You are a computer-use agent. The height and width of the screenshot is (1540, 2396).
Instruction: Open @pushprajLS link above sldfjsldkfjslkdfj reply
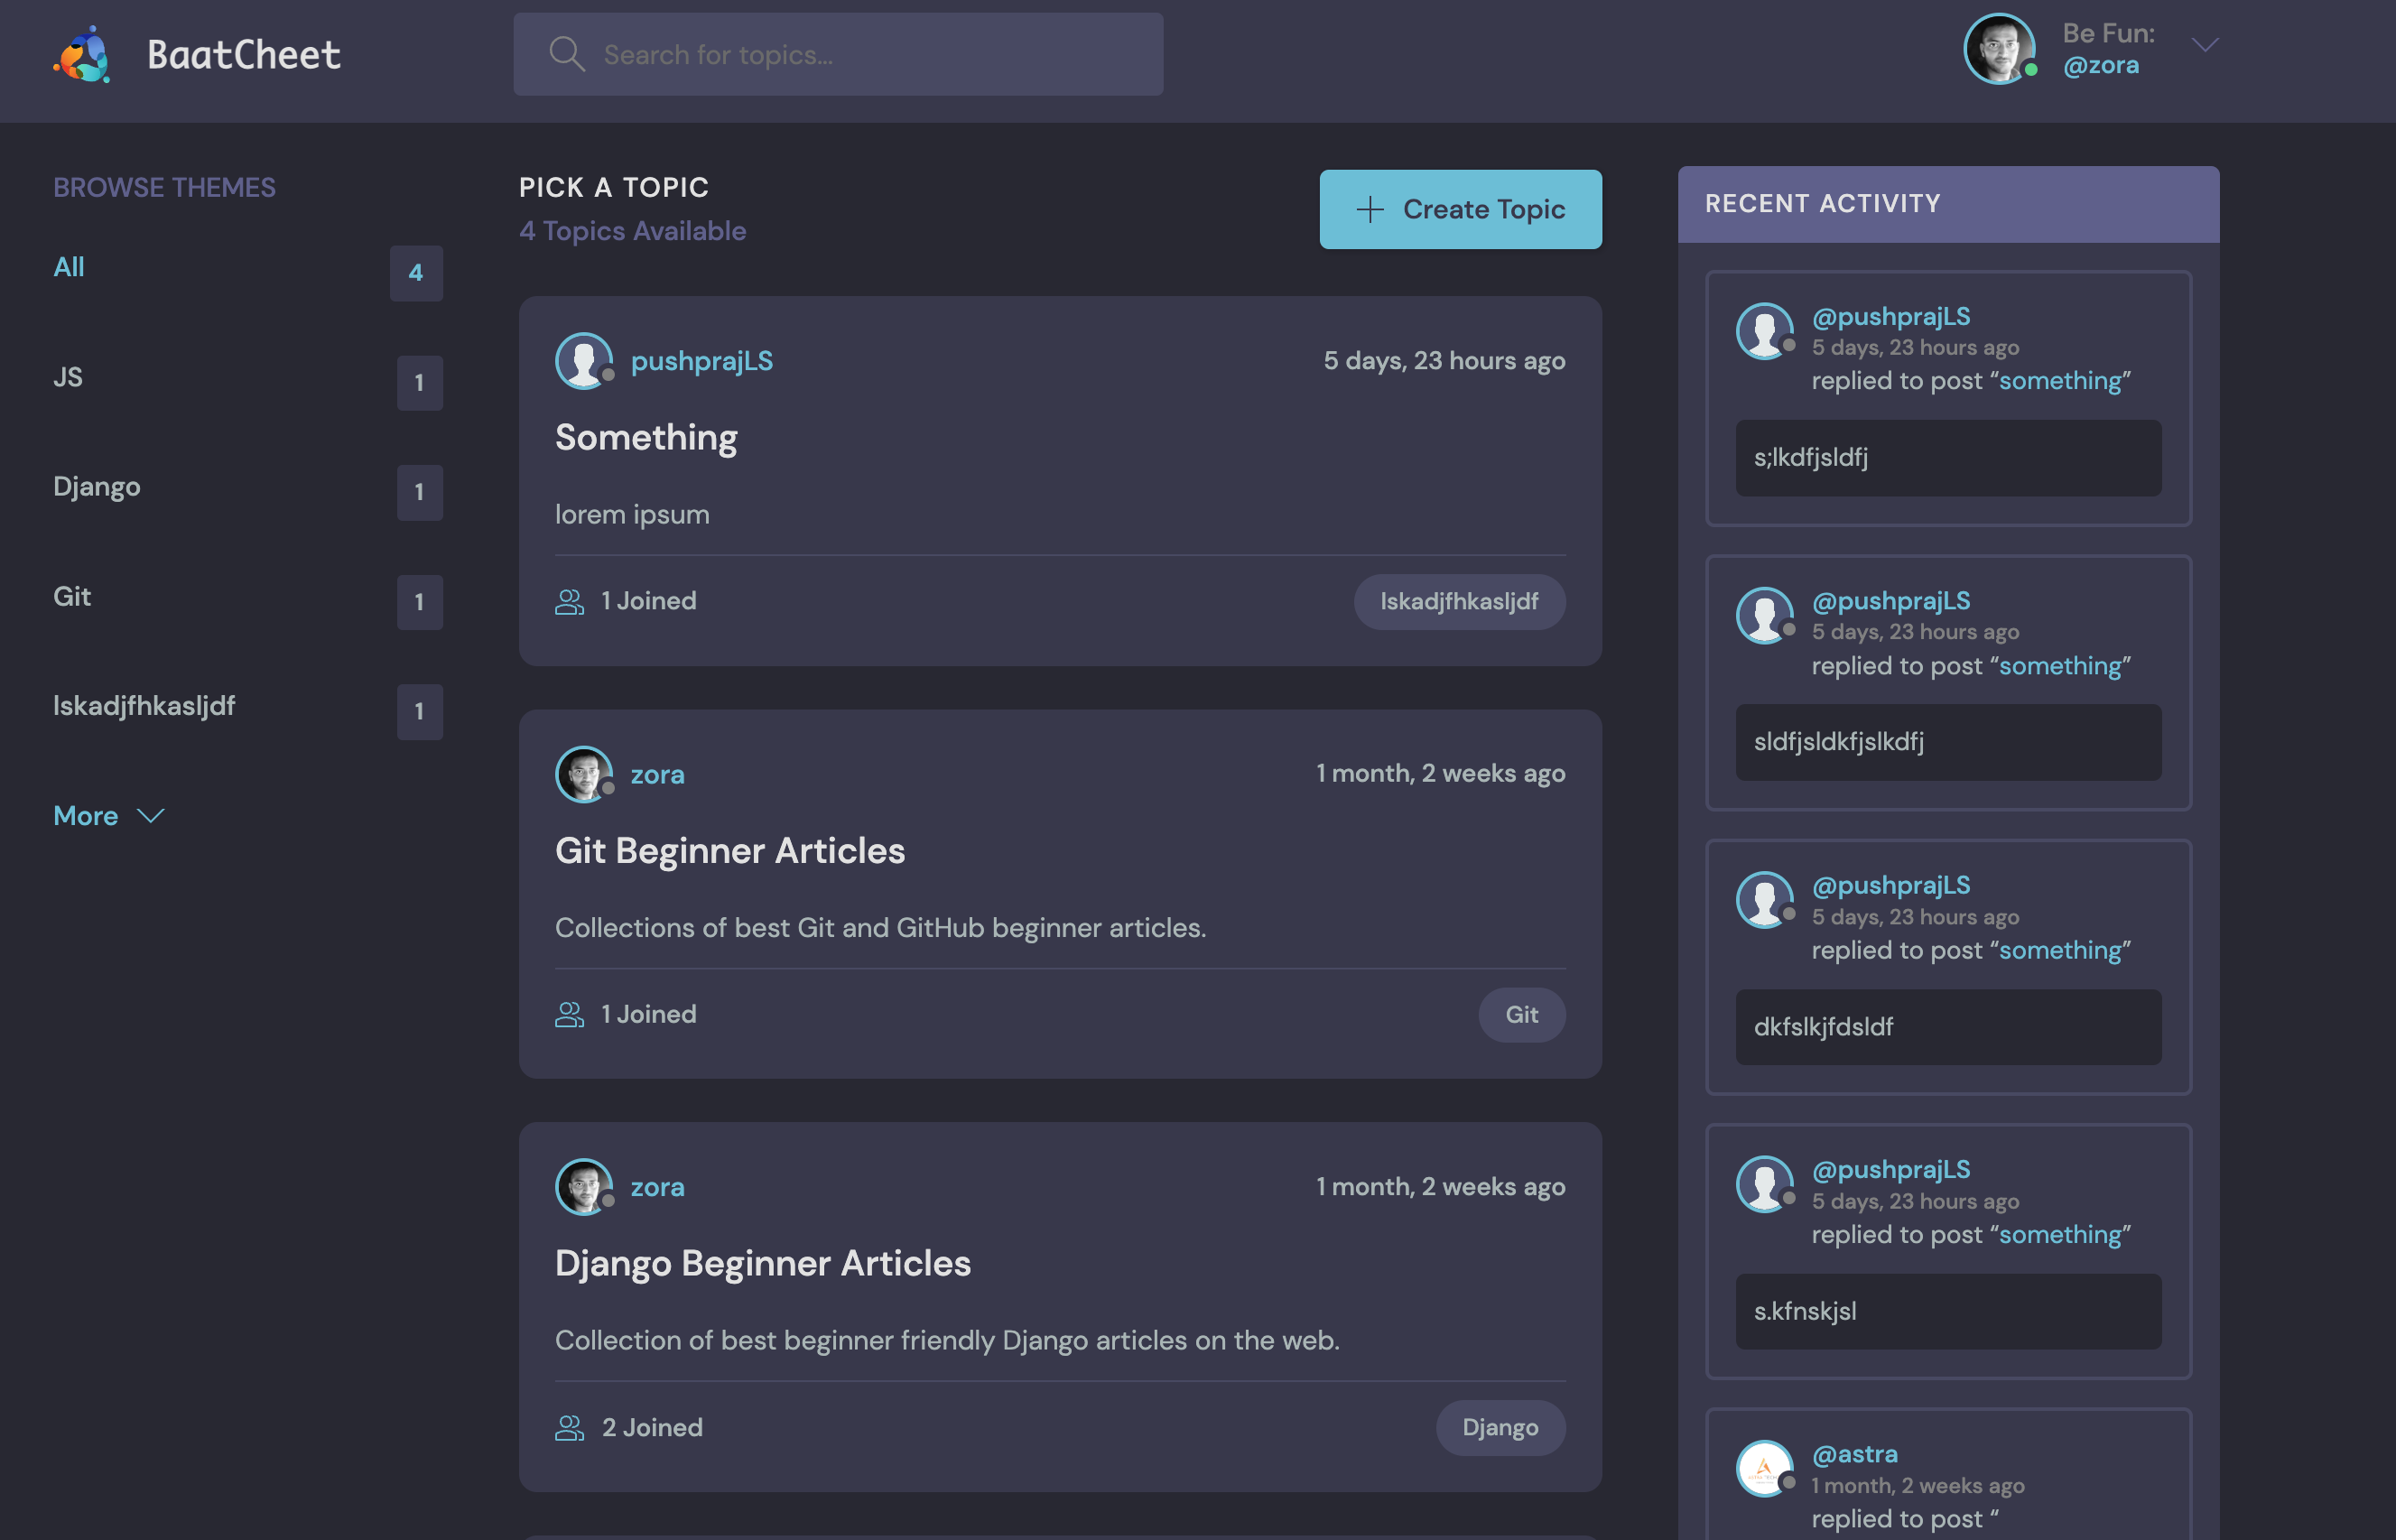point(1891,601)
